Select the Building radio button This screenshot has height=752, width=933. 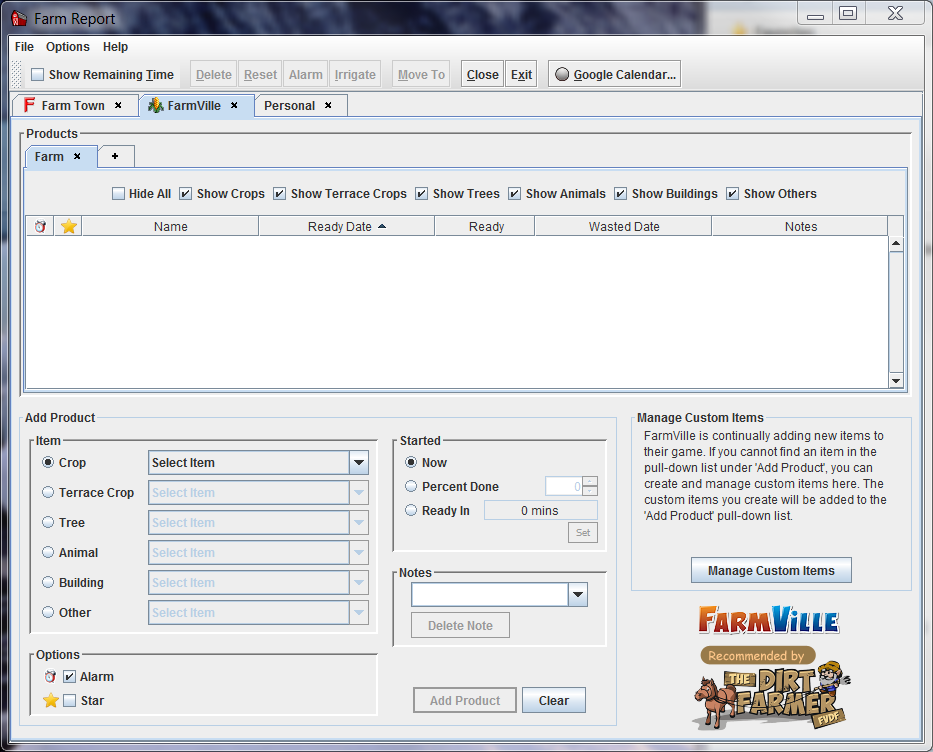click(48, 582)
